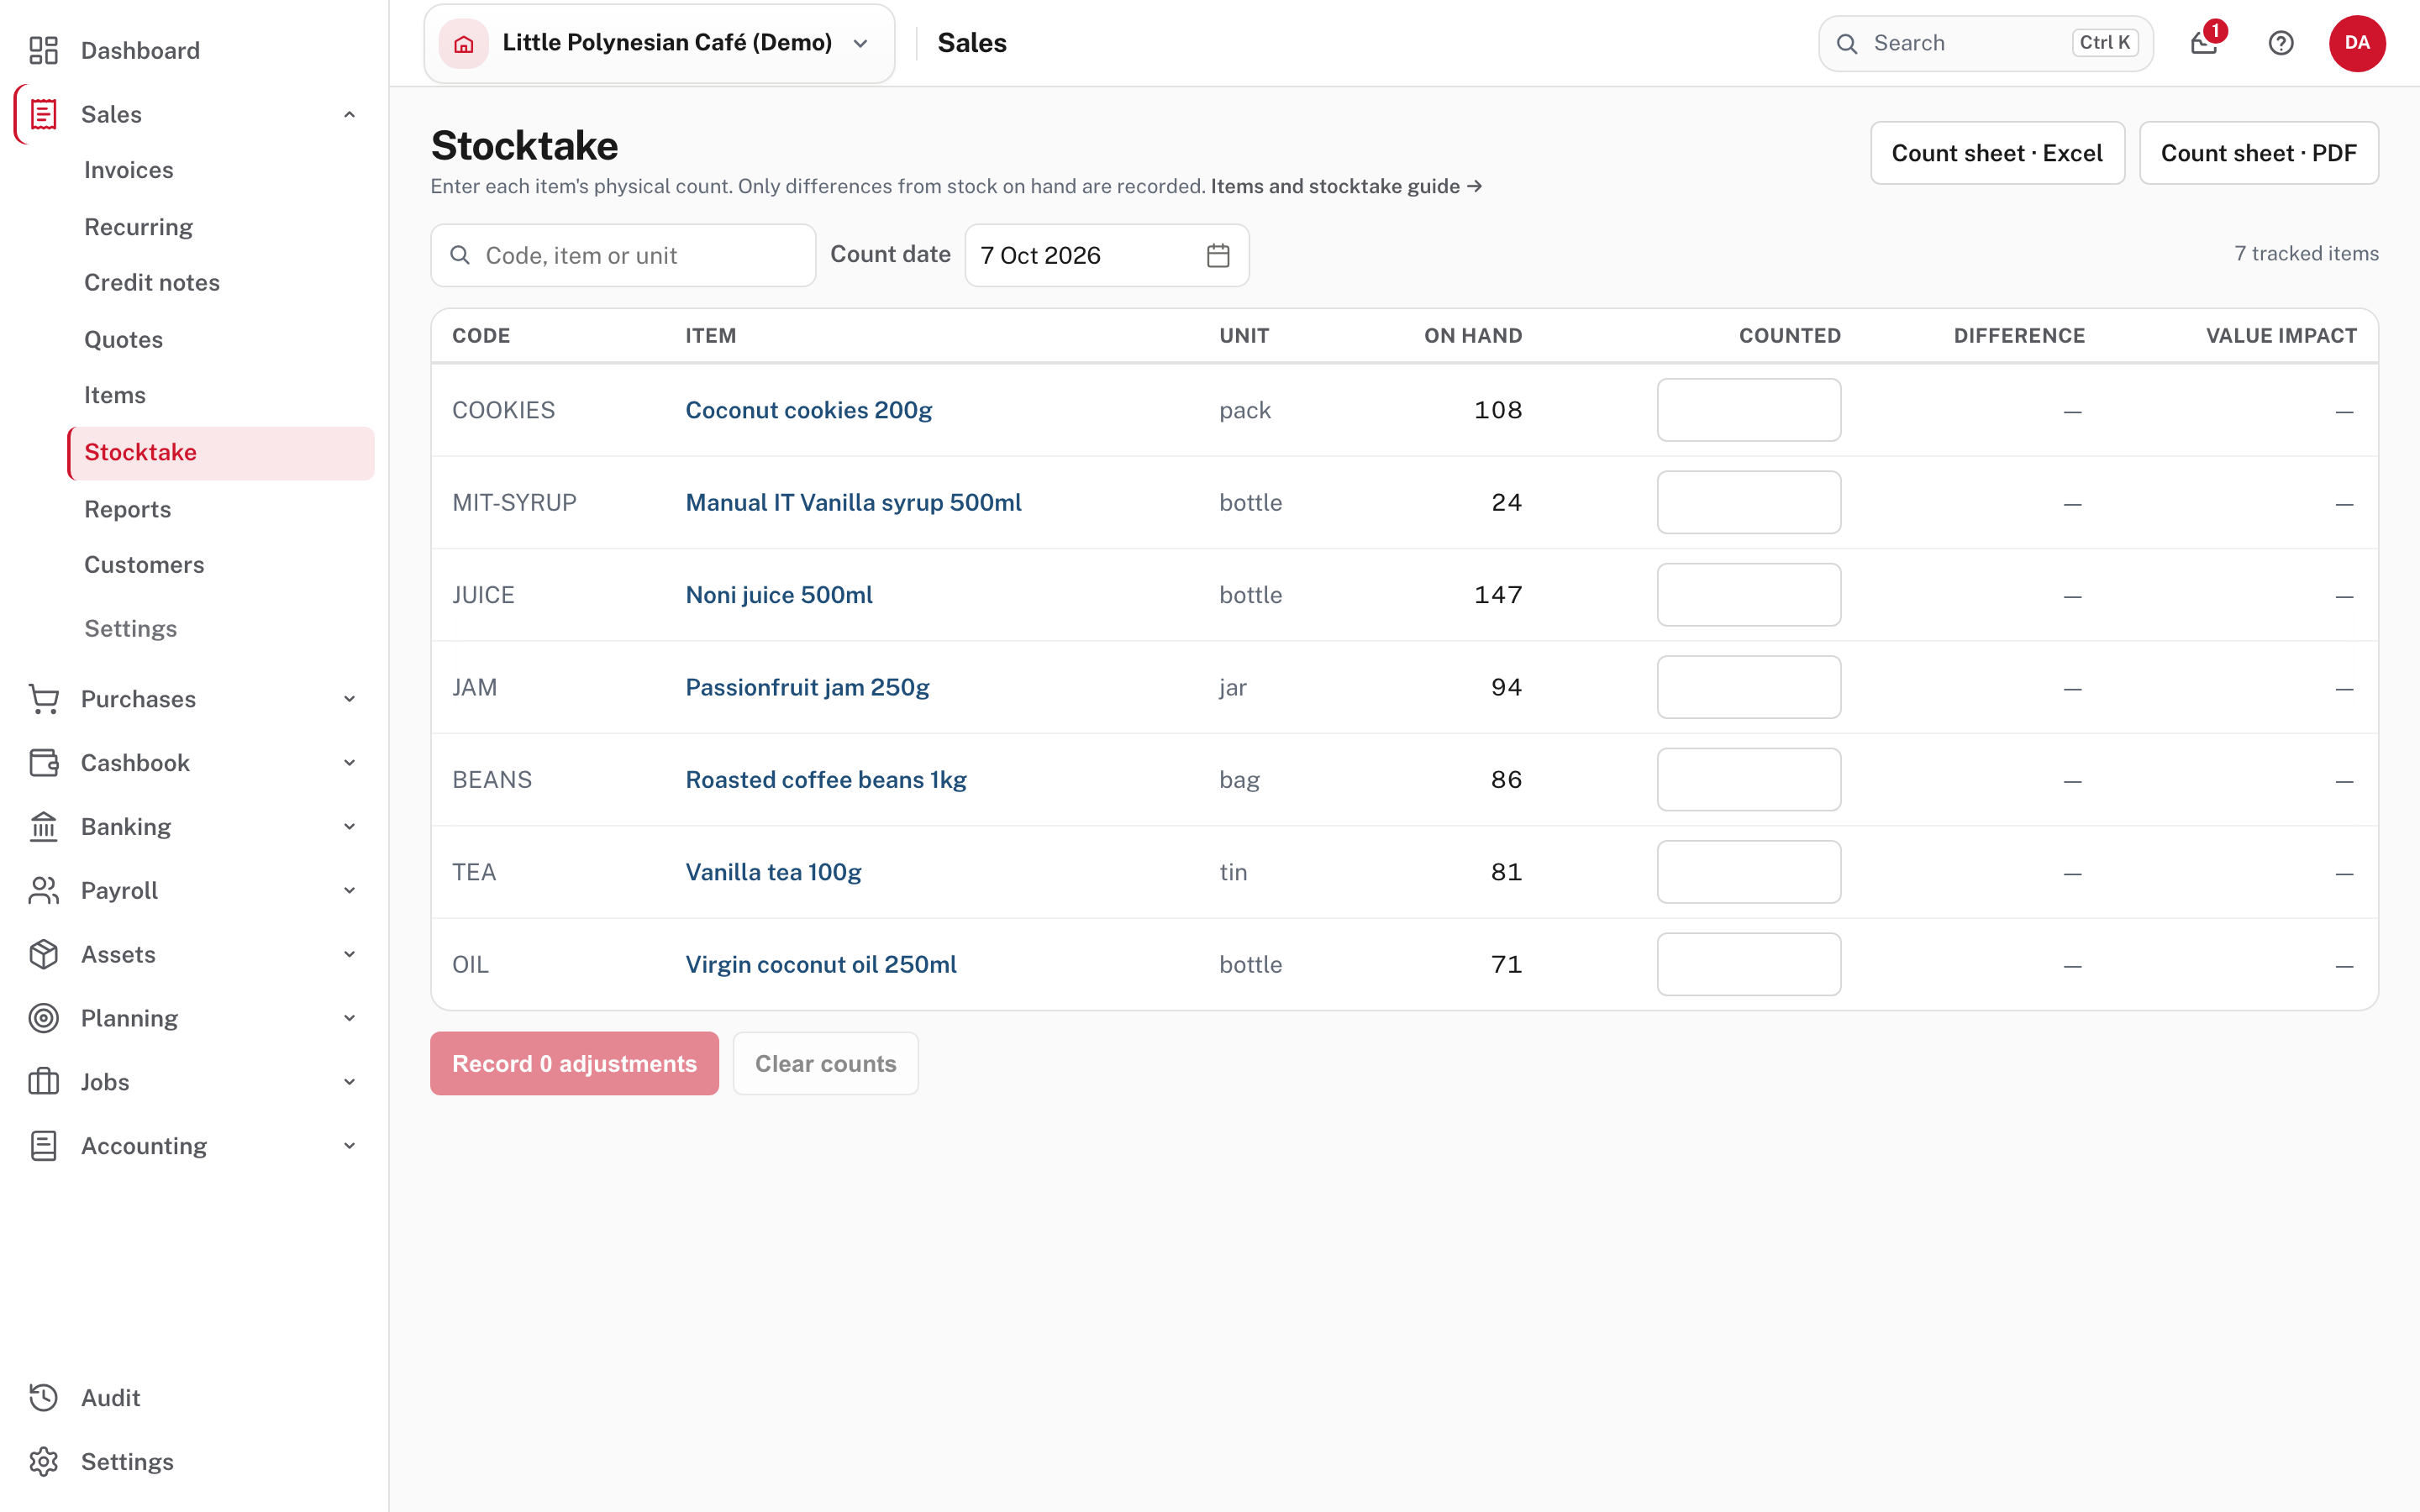Open Items and stocktake guide link
Viewport: 2420px width, 1512px height.
[1346, 187]
